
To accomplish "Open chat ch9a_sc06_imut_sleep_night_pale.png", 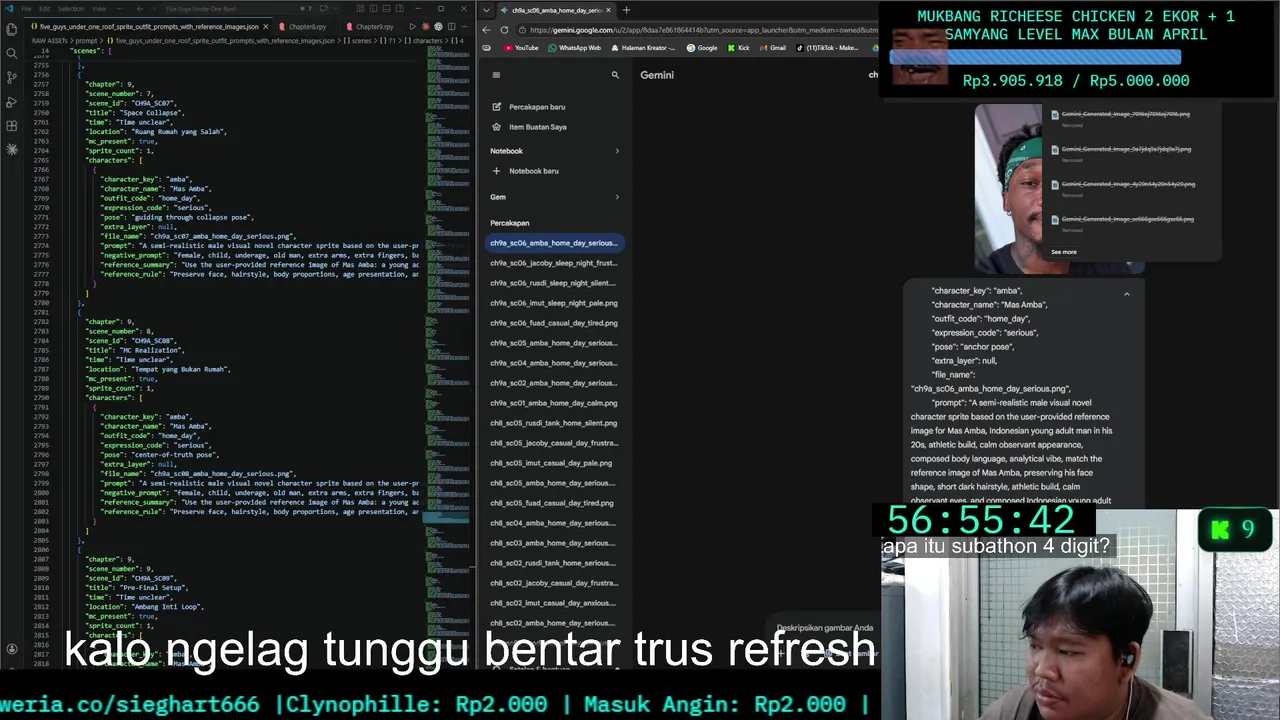I will click(x=553, y=303).
